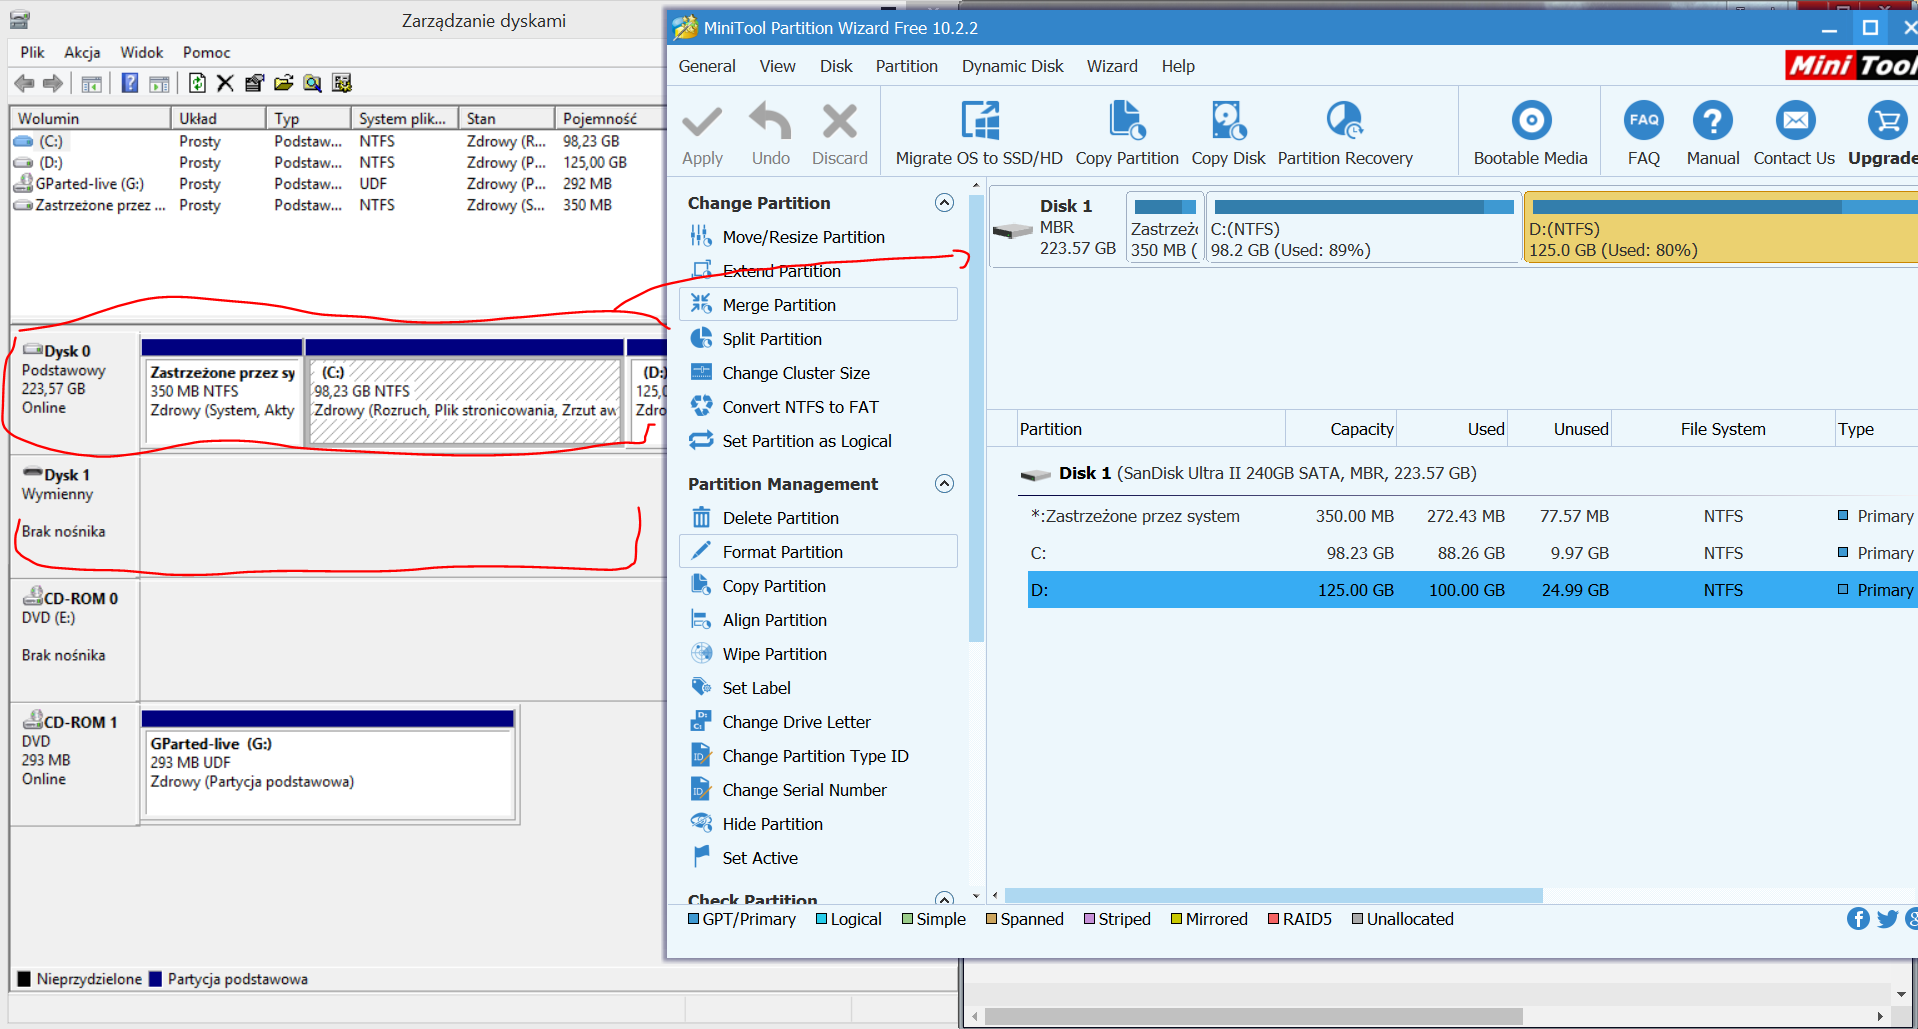Click the Twitter icon in MiniTool footer
Image resolution: width=1918 pixels, height=1029 pixels.
coord(1888,919)
